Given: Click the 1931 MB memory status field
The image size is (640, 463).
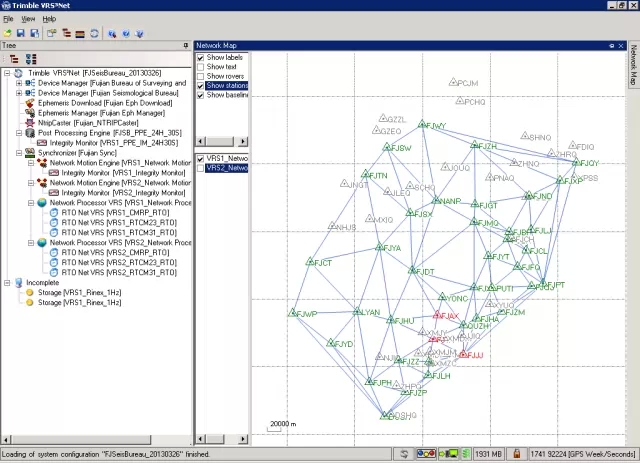Looking at the screenshot, I should (x=488, y=454).
